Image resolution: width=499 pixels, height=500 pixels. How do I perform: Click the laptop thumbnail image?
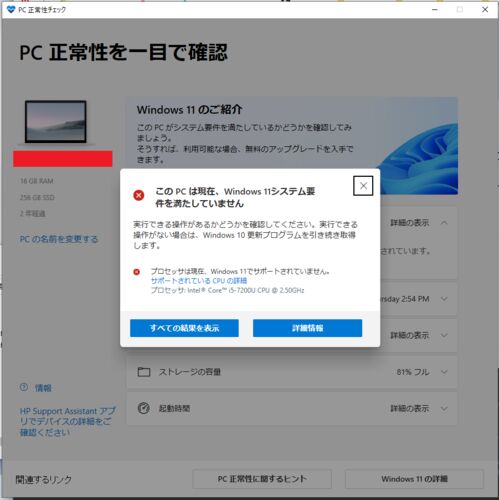56,122
